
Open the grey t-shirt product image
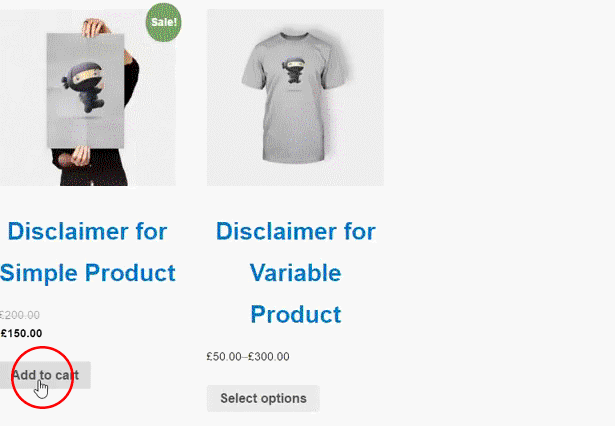pyautogui.click(x=295, y=97)
